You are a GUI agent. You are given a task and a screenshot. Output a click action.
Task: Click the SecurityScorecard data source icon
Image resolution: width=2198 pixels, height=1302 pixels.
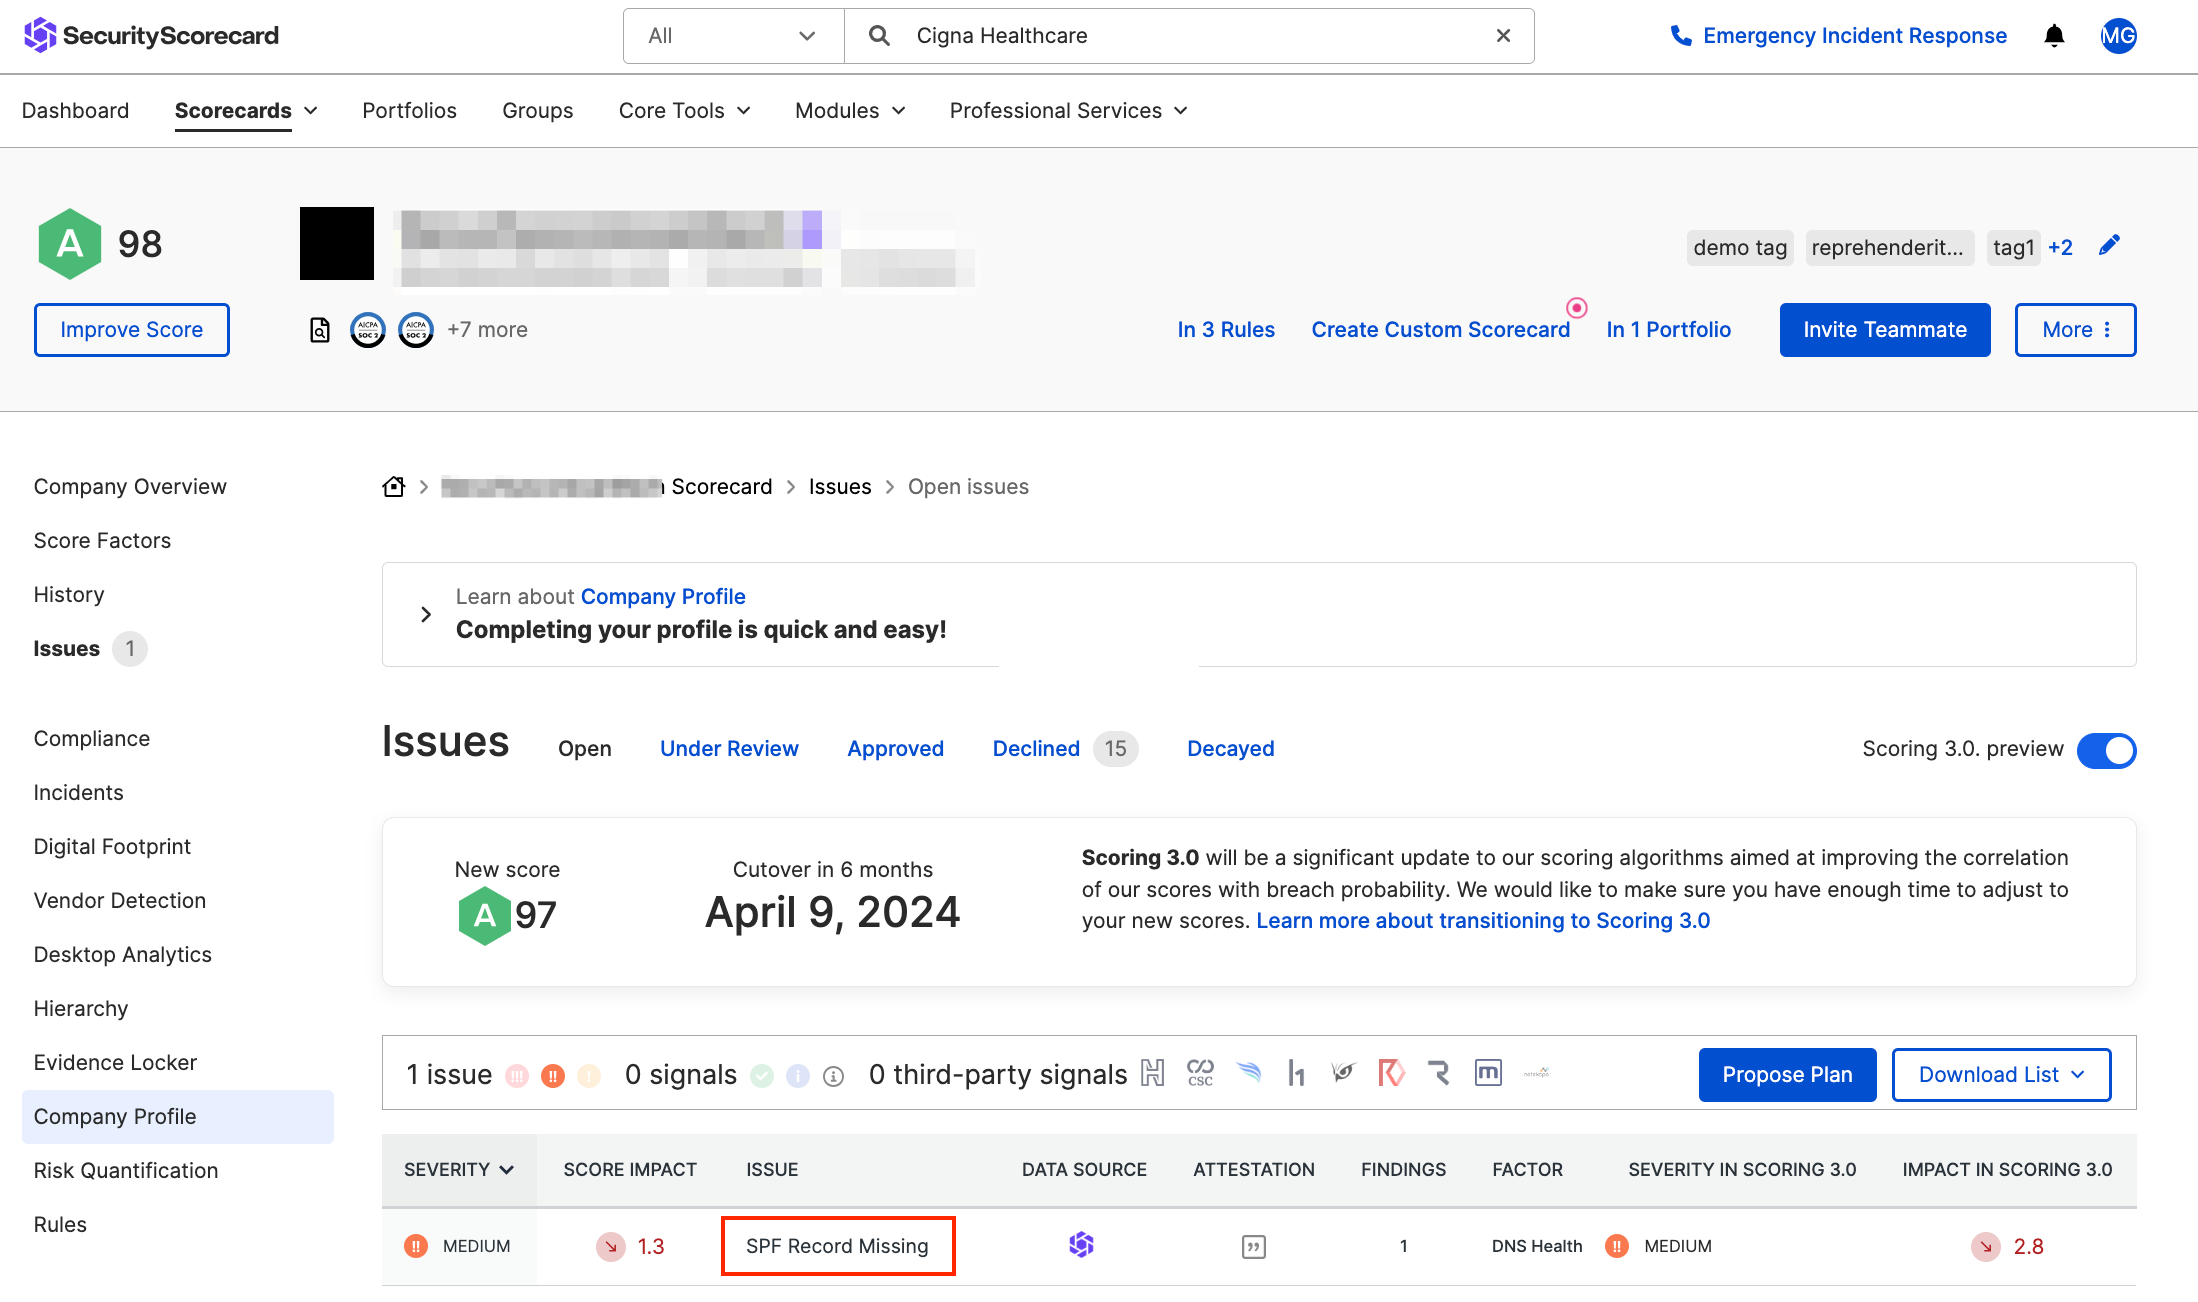point(1081,1245)
